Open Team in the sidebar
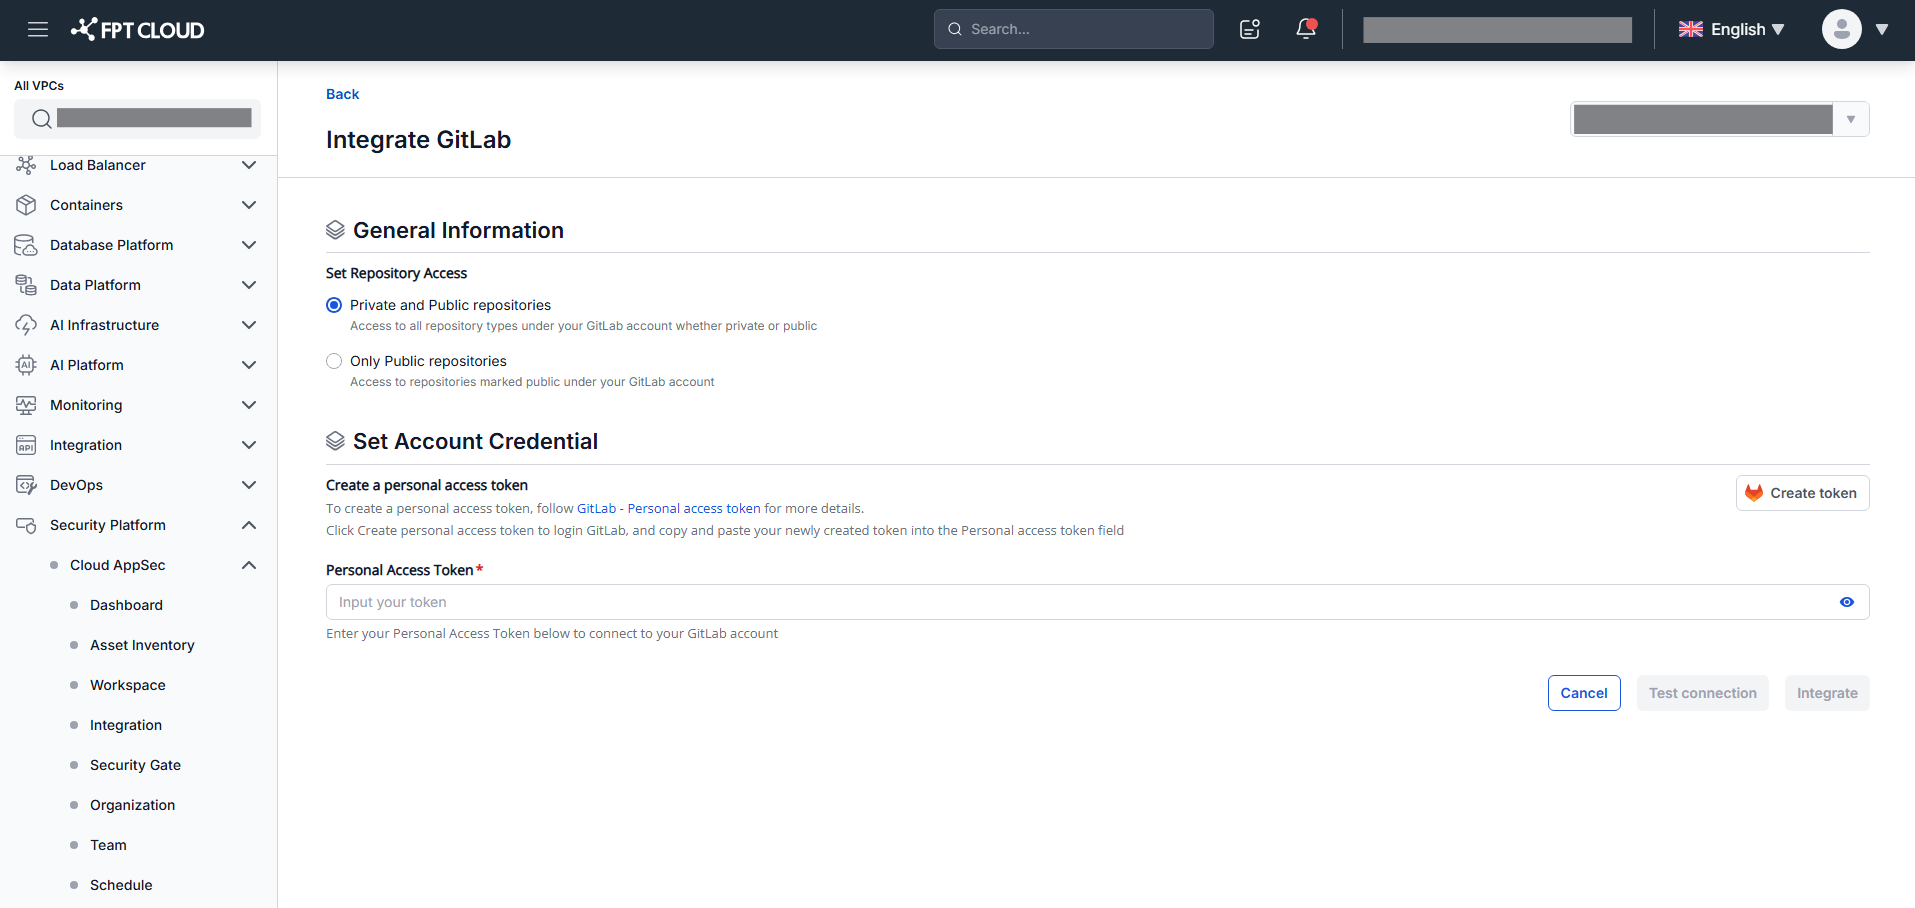The image size is (1915, 908). (x=108, y=845)
